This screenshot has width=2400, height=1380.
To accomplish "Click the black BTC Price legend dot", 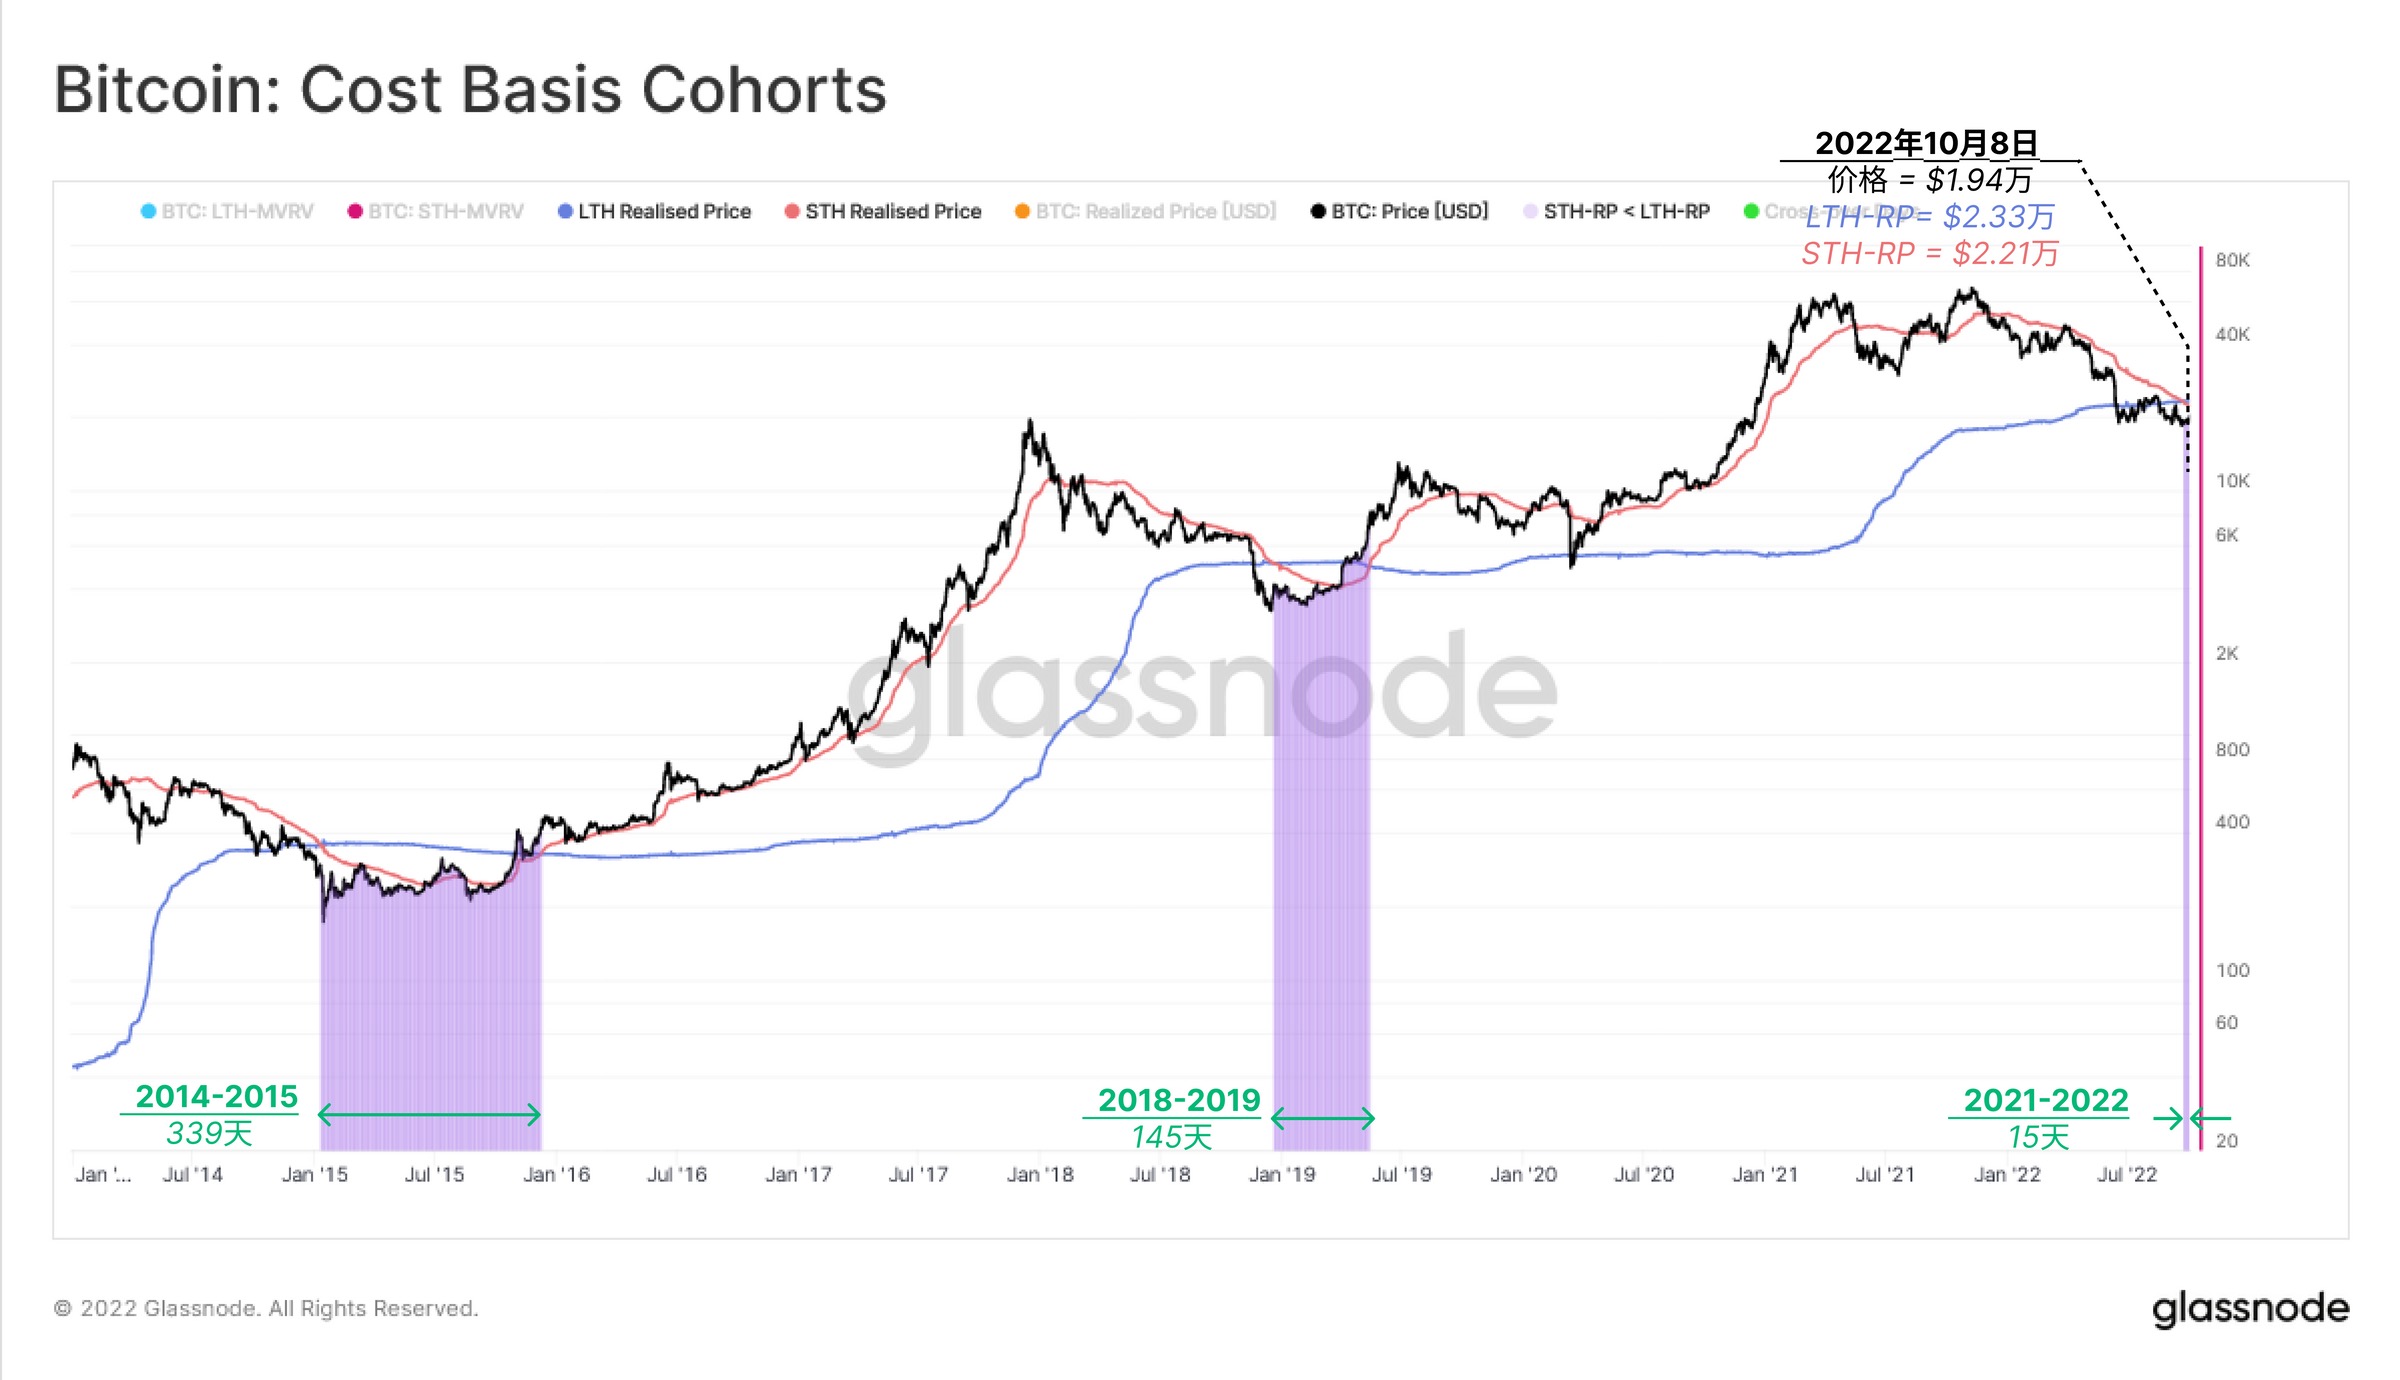I will coord(1318,211).
